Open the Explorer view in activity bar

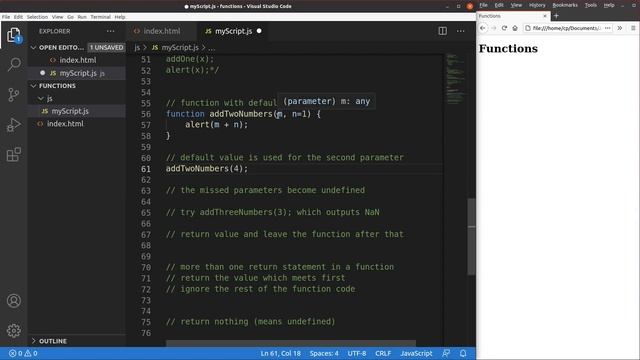click(x=13, y=35)
